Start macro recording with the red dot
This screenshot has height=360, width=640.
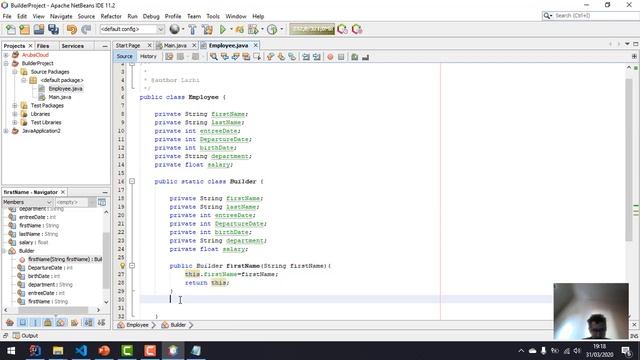(330, 57)
